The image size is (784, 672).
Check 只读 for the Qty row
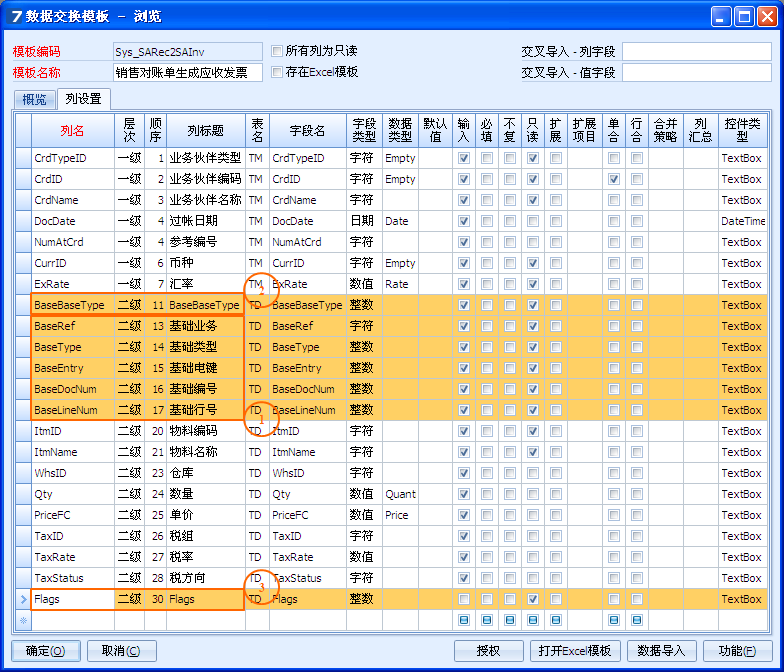click(x=532, y=494)
